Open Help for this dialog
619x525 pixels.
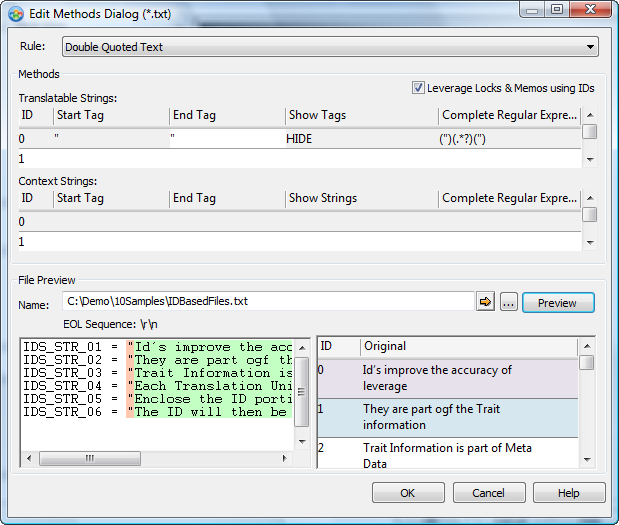tap(569, 493)
